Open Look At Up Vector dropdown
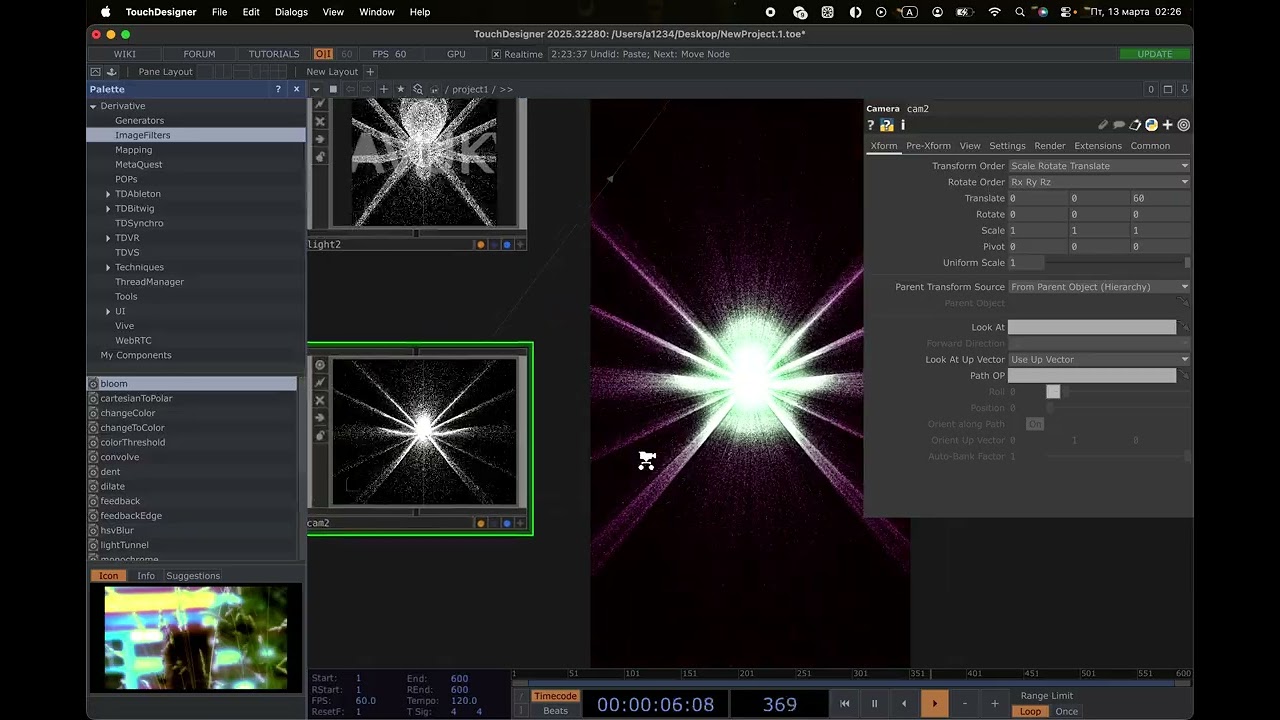1280x720 pixels. pyautogui.click(x=1099, y=359)
